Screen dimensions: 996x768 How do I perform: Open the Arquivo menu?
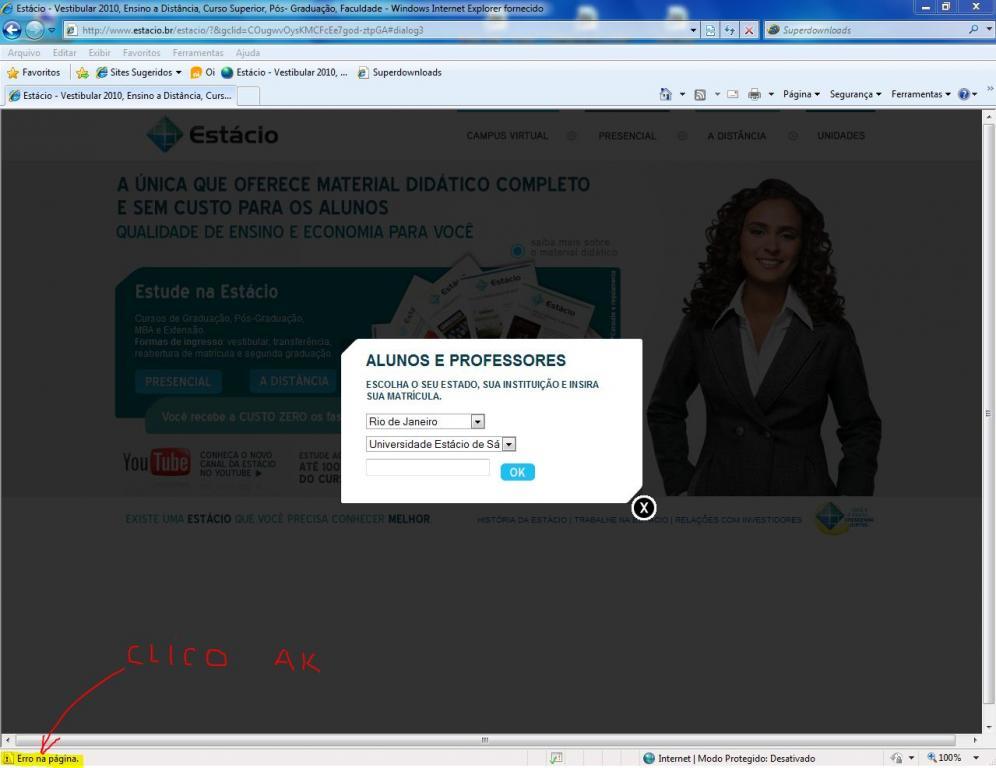tap(24, 53)
